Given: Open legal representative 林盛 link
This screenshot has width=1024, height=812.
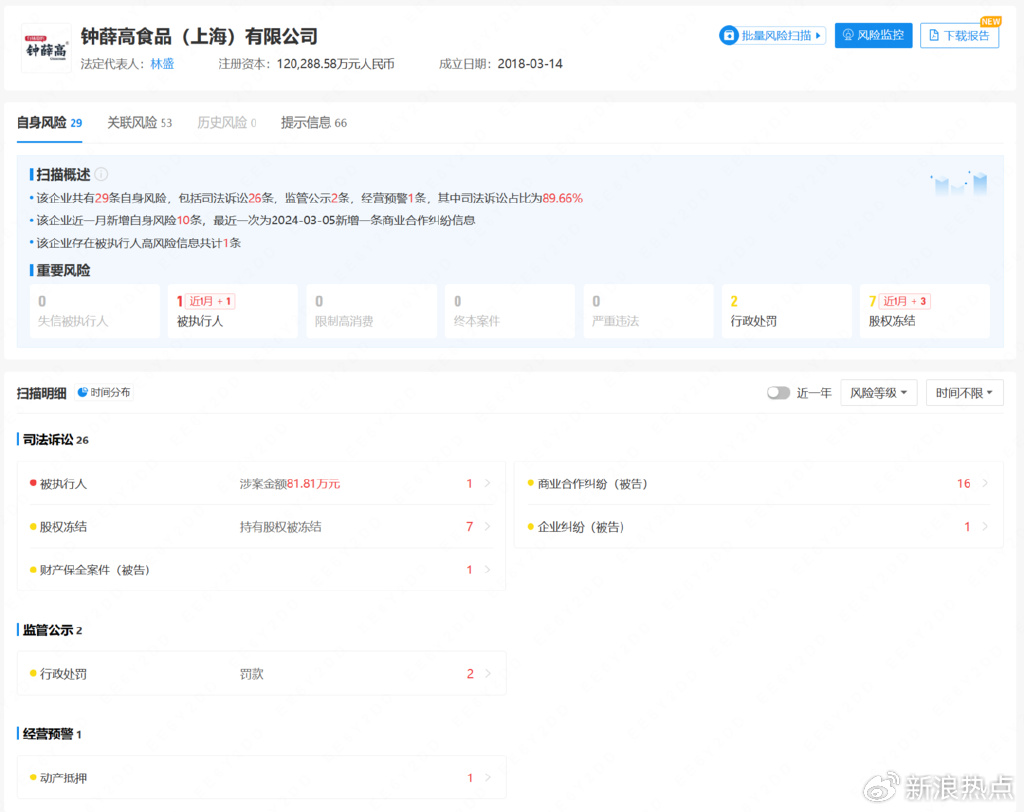Looking at the screenshot, I should click(162, 64).
